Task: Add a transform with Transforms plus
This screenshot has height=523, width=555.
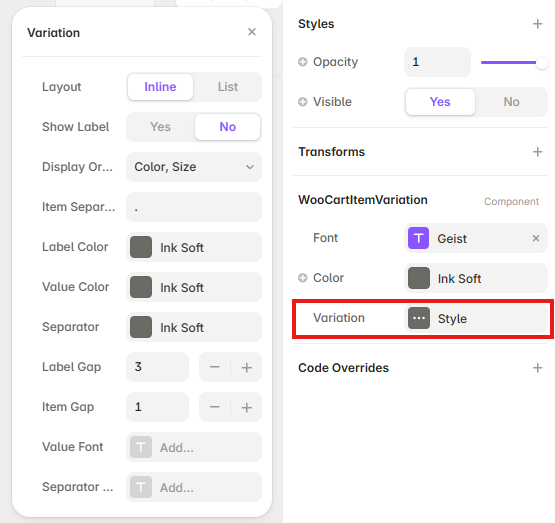Action: click(537, 152)
